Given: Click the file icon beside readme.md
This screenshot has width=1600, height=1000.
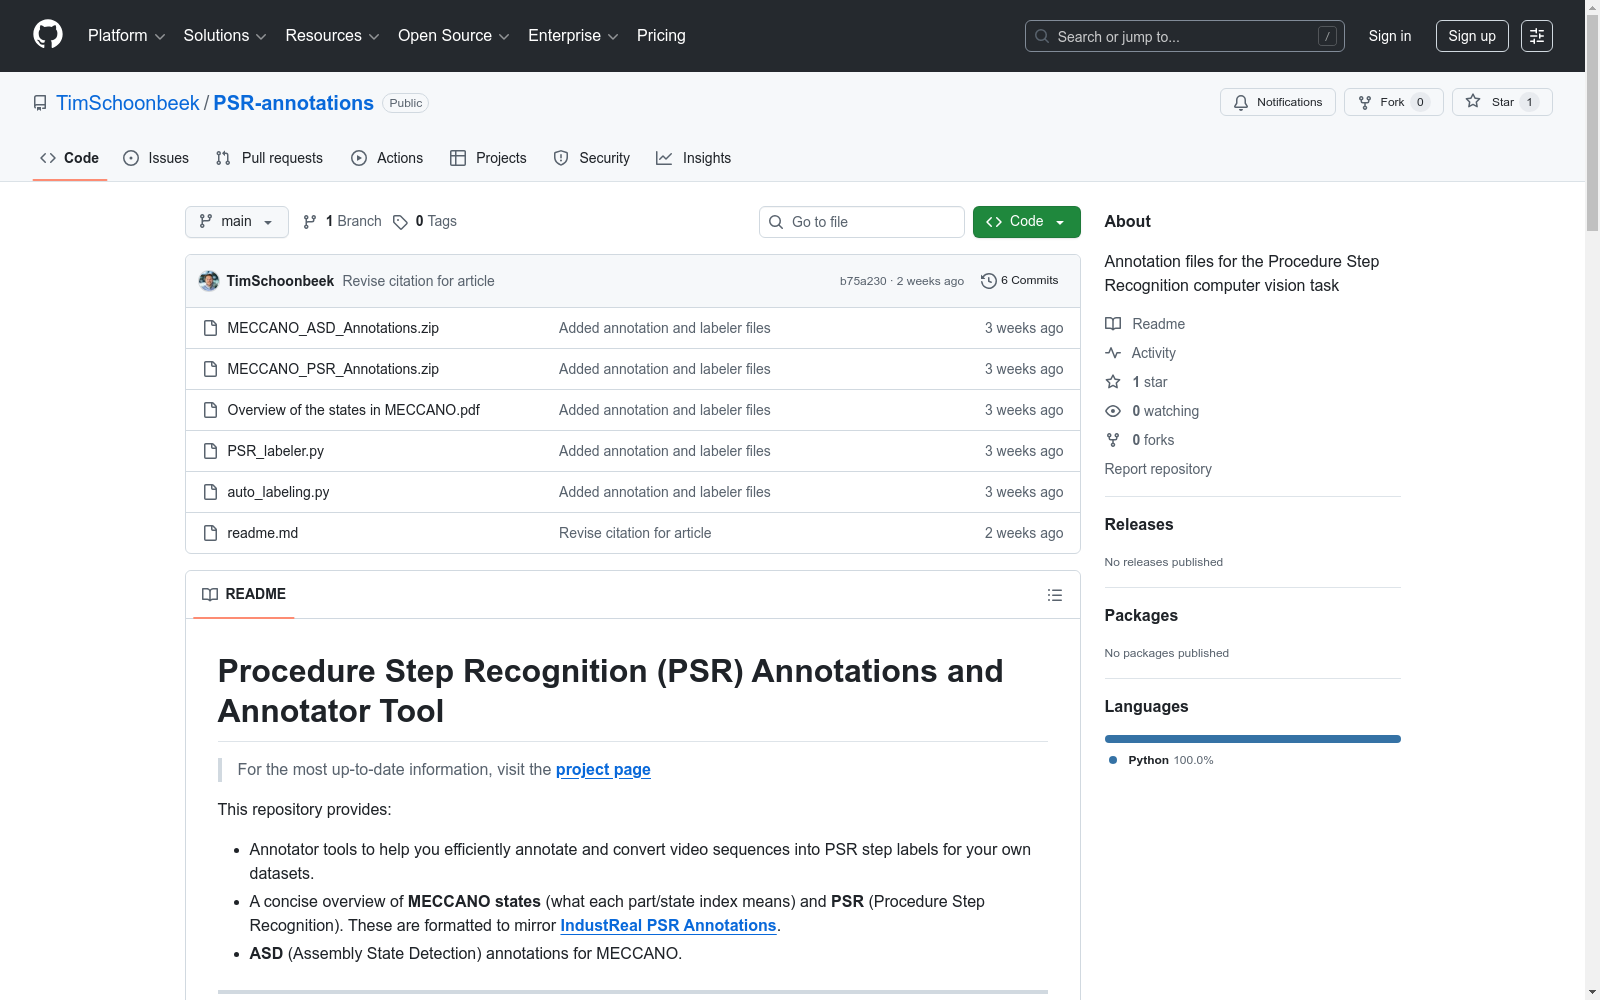Looking at the screenshot, I should click(x=210, y=533).
